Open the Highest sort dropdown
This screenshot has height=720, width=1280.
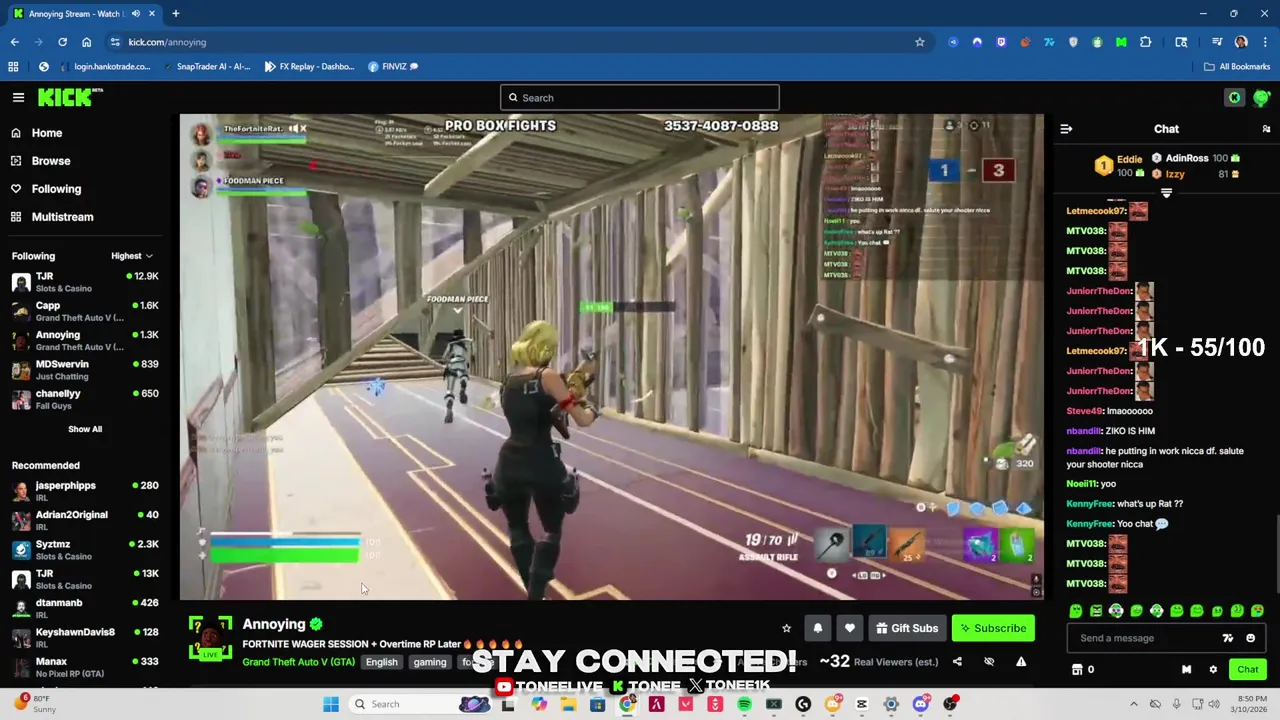coord(132,256)
